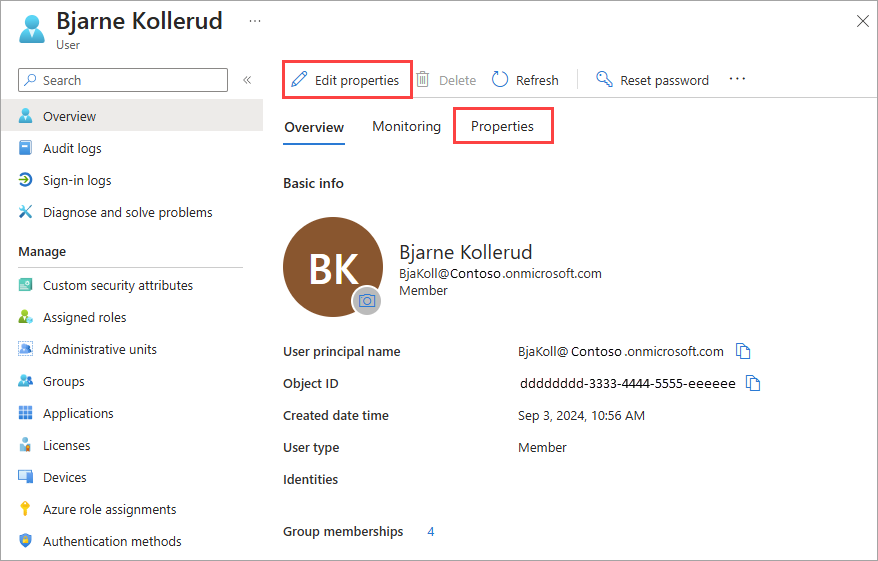
Task: Click the Identities label
Action: (310, 479)
